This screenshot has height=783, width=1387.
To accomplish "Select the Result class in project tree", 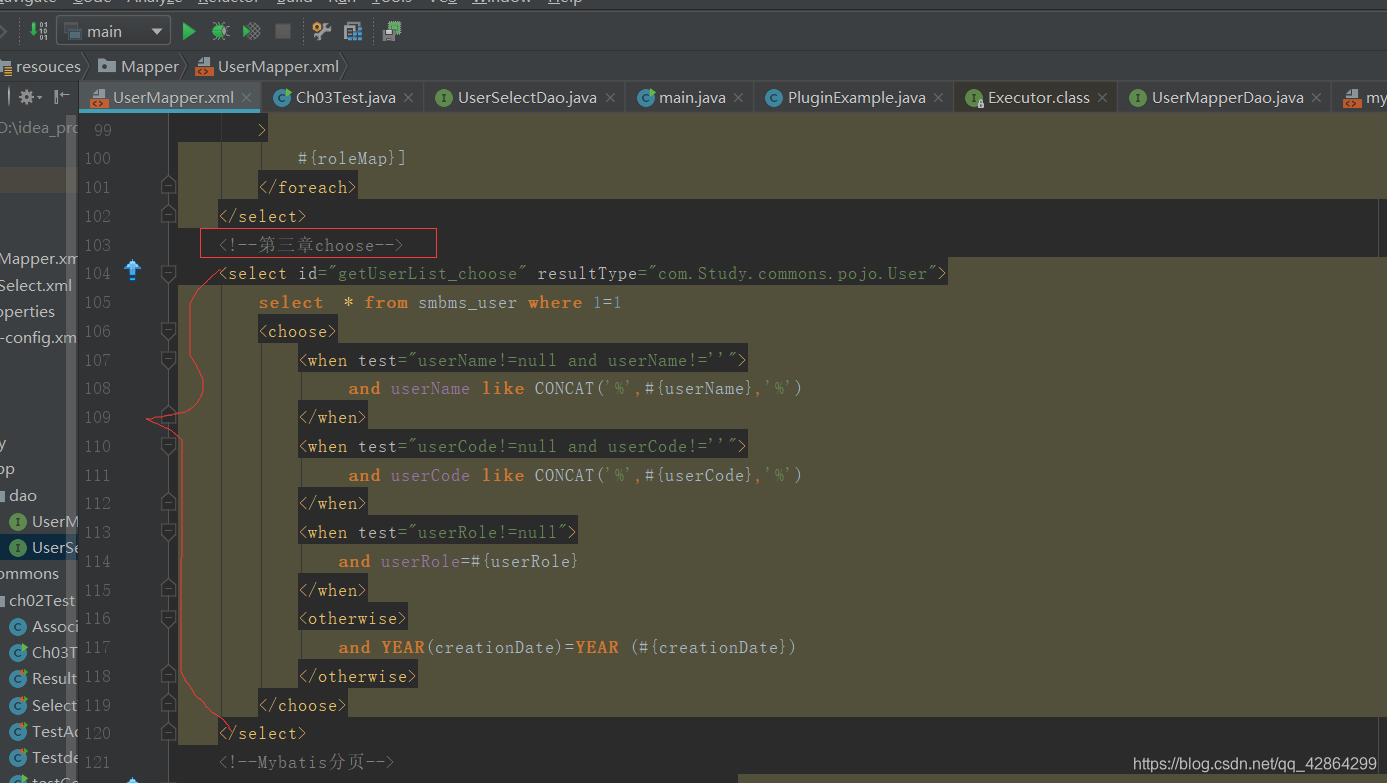I will [43, 678].
